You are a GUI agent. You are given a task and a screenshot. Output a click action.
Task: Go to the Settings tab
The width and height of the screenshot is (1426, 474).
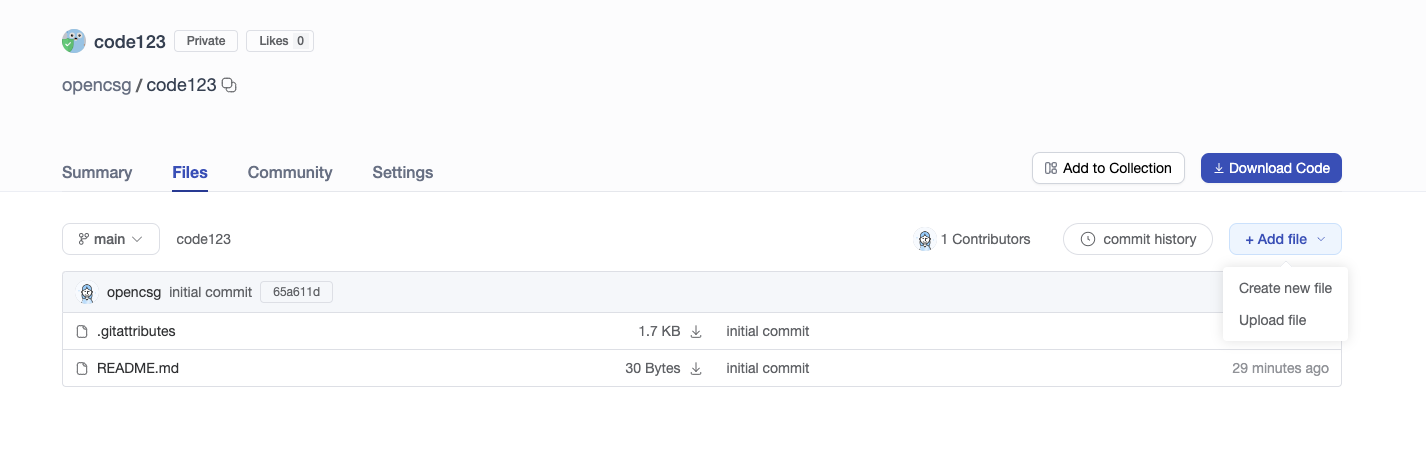(403, 172)
